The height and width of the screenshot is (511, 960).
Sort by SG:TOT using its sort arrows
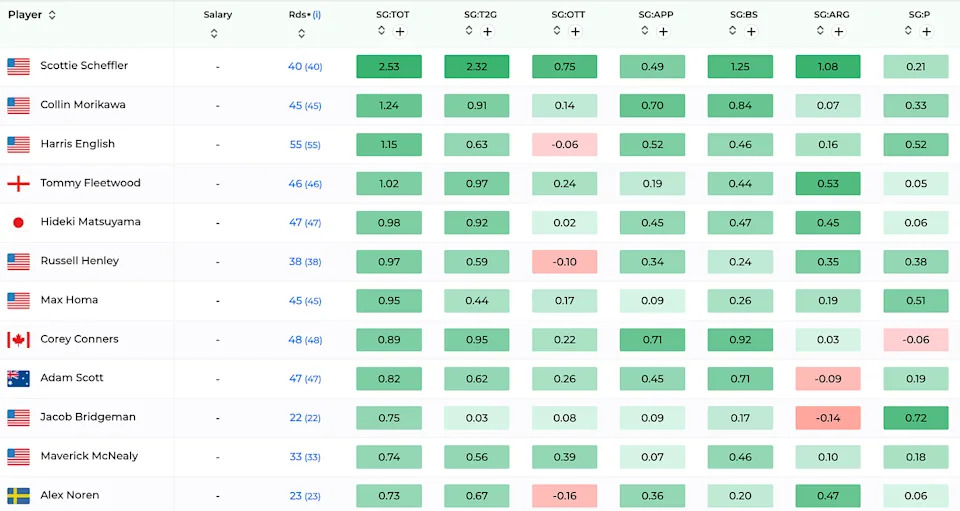381,31
